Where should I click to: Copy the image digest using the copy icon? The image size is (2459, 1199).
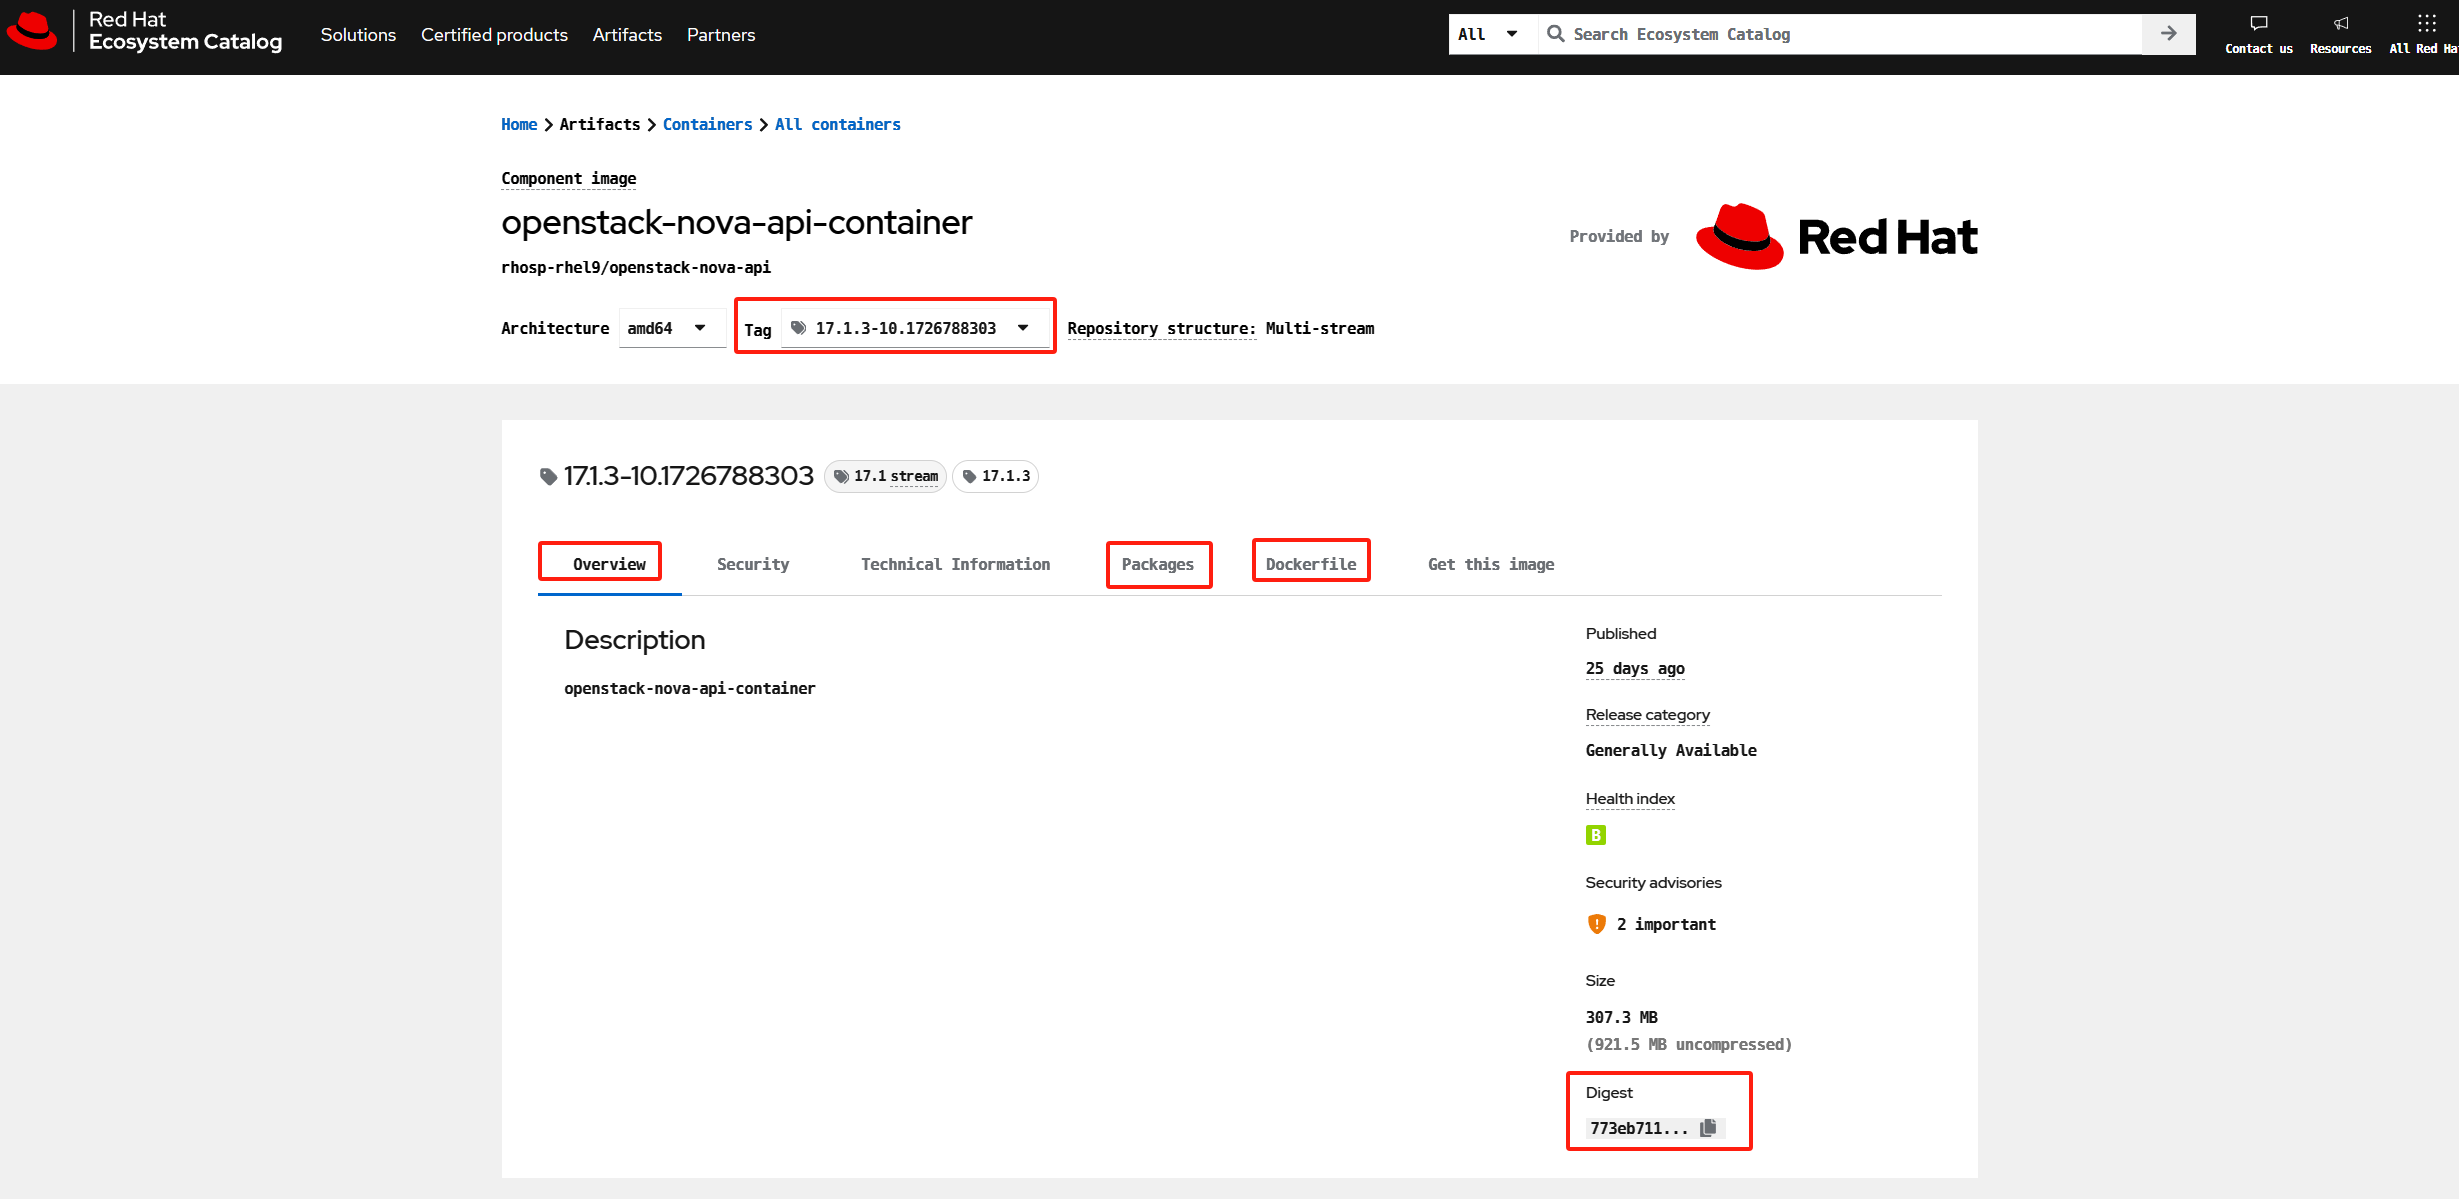pos(1708,1128)
